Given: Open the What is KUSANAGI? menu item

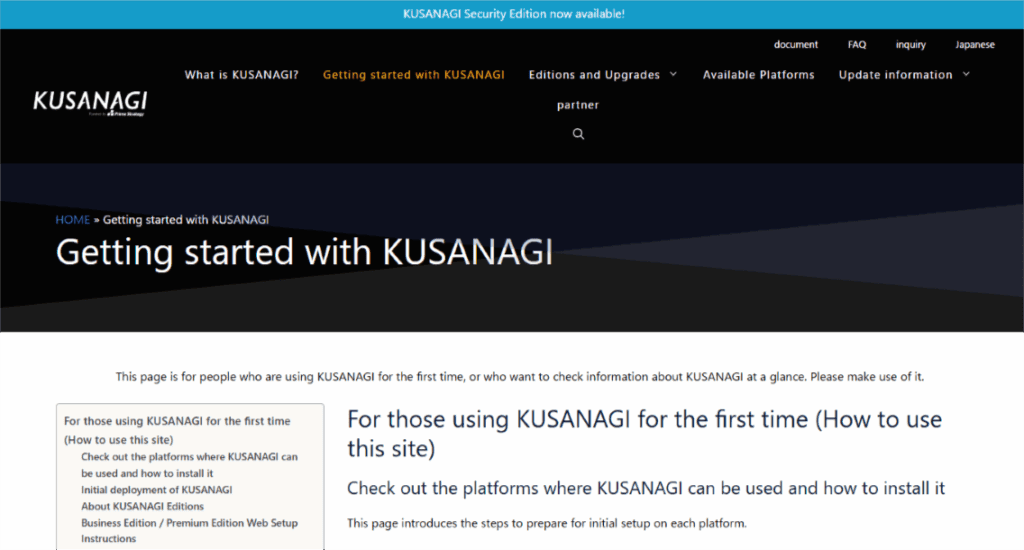Looking at the screenshot, I should click(241, 74).
